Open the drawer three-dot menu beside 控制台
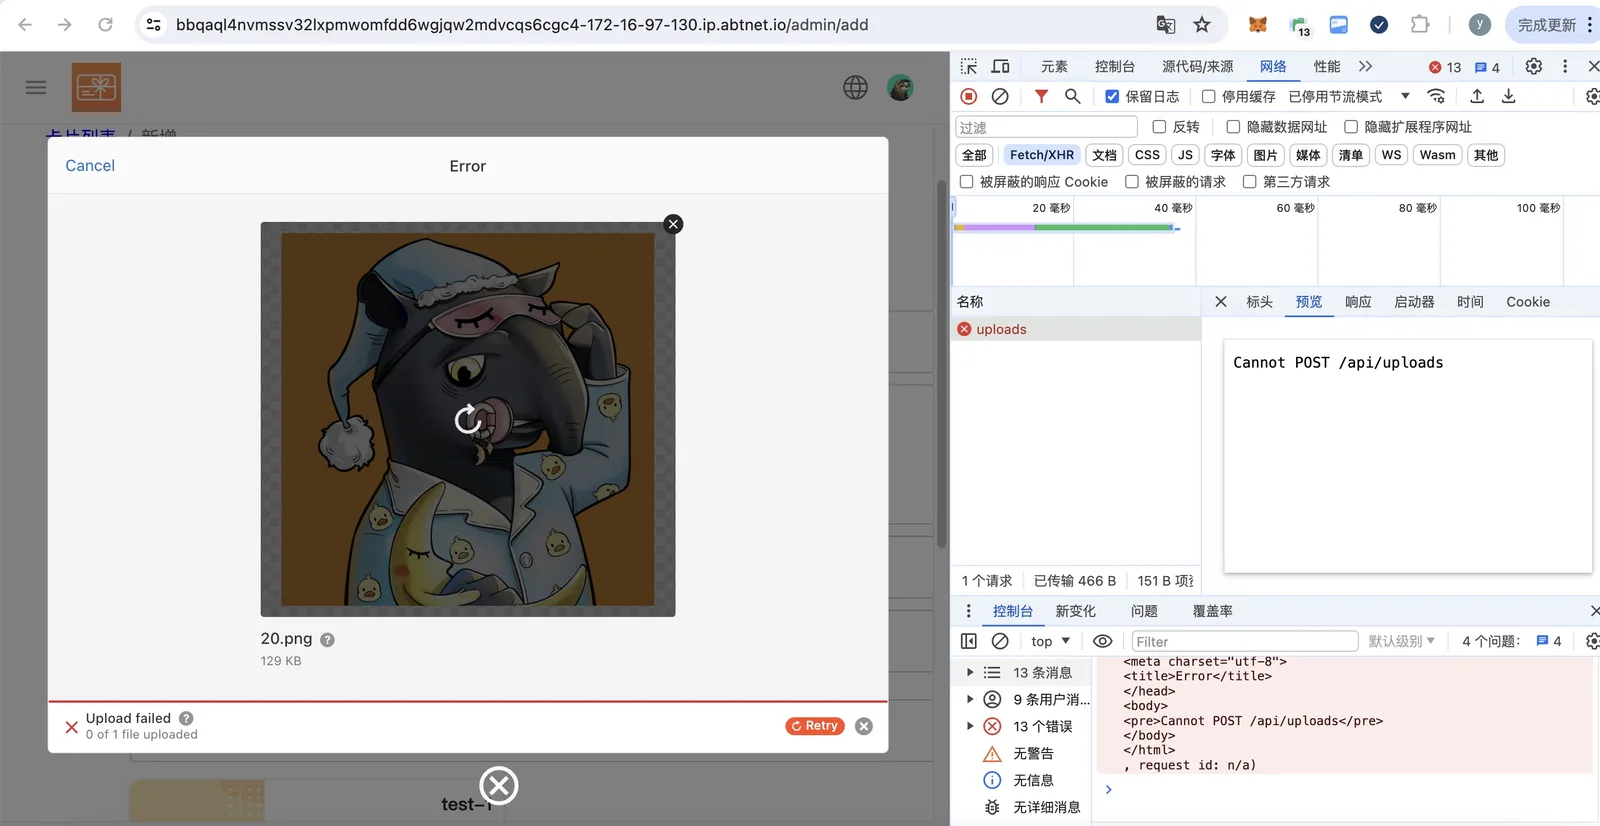Viewport: 1600px width, 826px height. (968, 611)
